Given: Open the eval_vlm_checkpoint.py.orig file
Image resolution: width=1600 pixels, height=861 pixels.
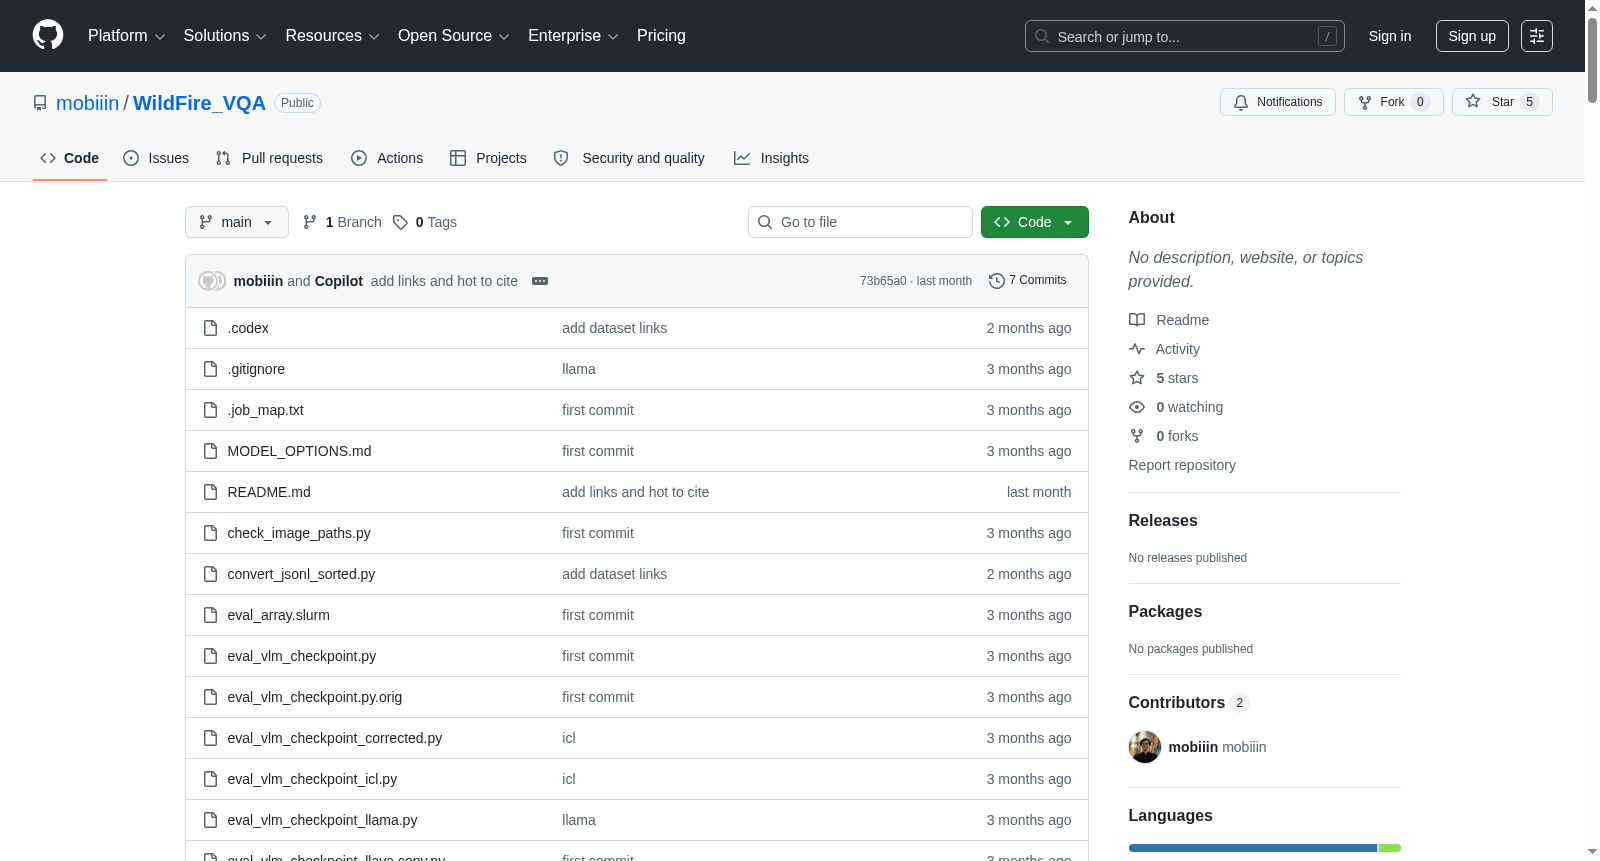Looking at the screenshot, I should [x=314, y=697].
